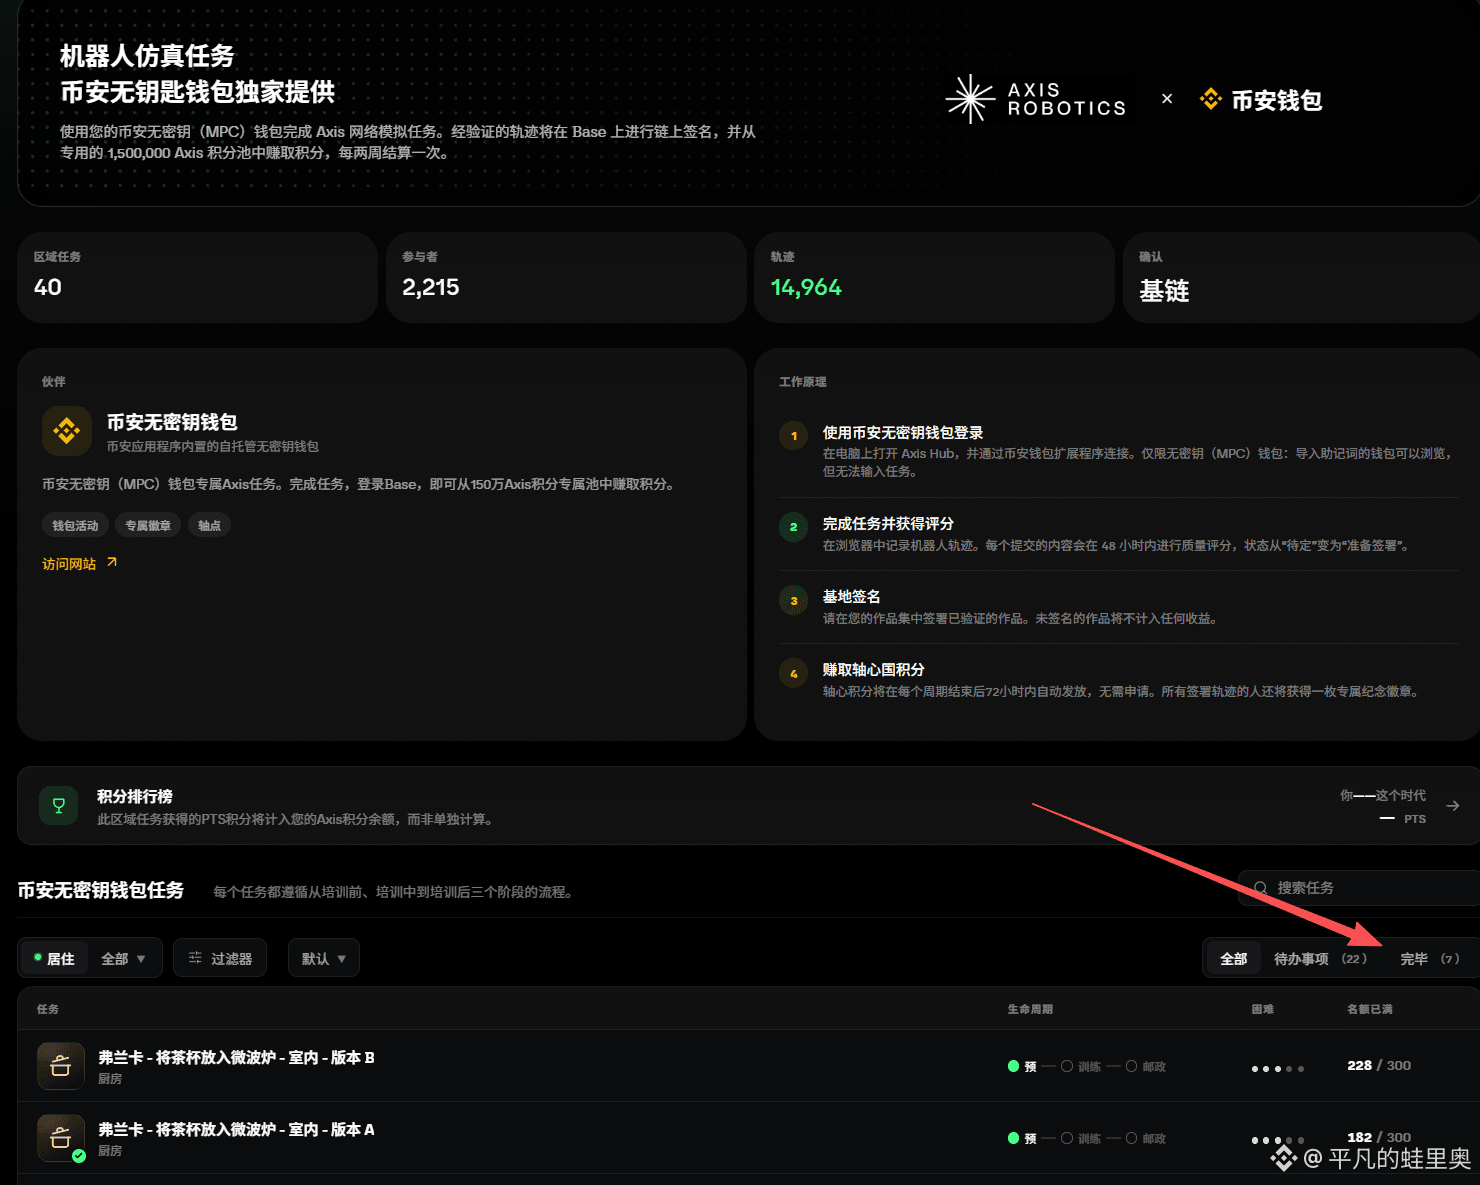The width and height of the screenshot is (1480, 1185).
Task: Click difficulty dots on the 版本 B row
Action: 1278,1068
